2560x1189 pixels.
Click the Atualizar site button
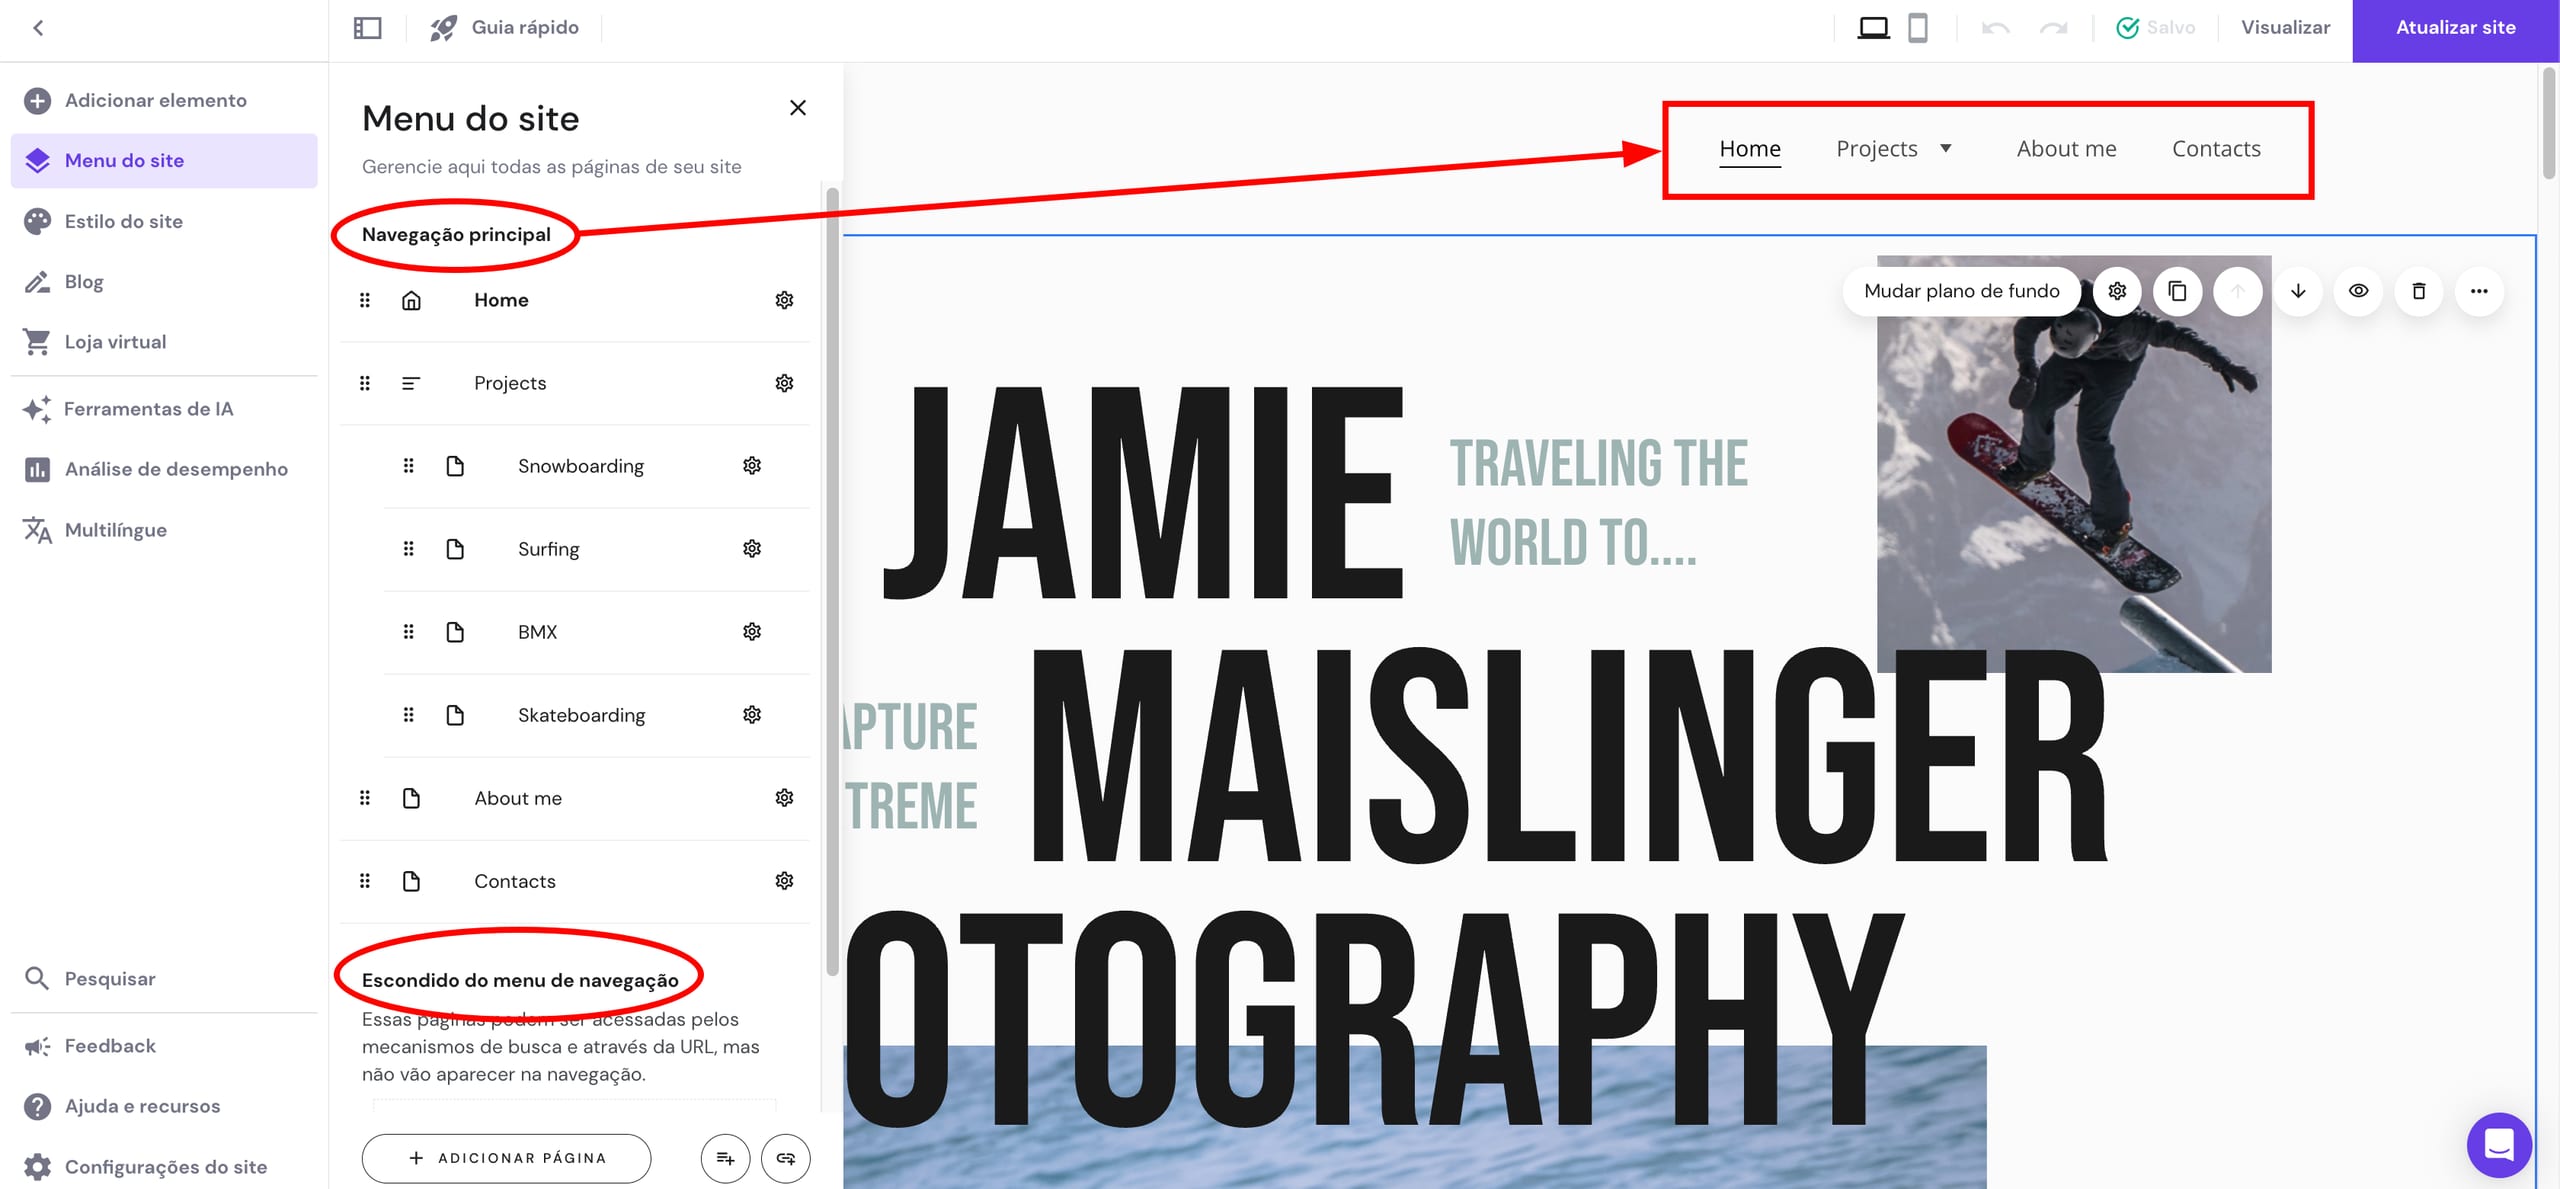click(2455, 28)
